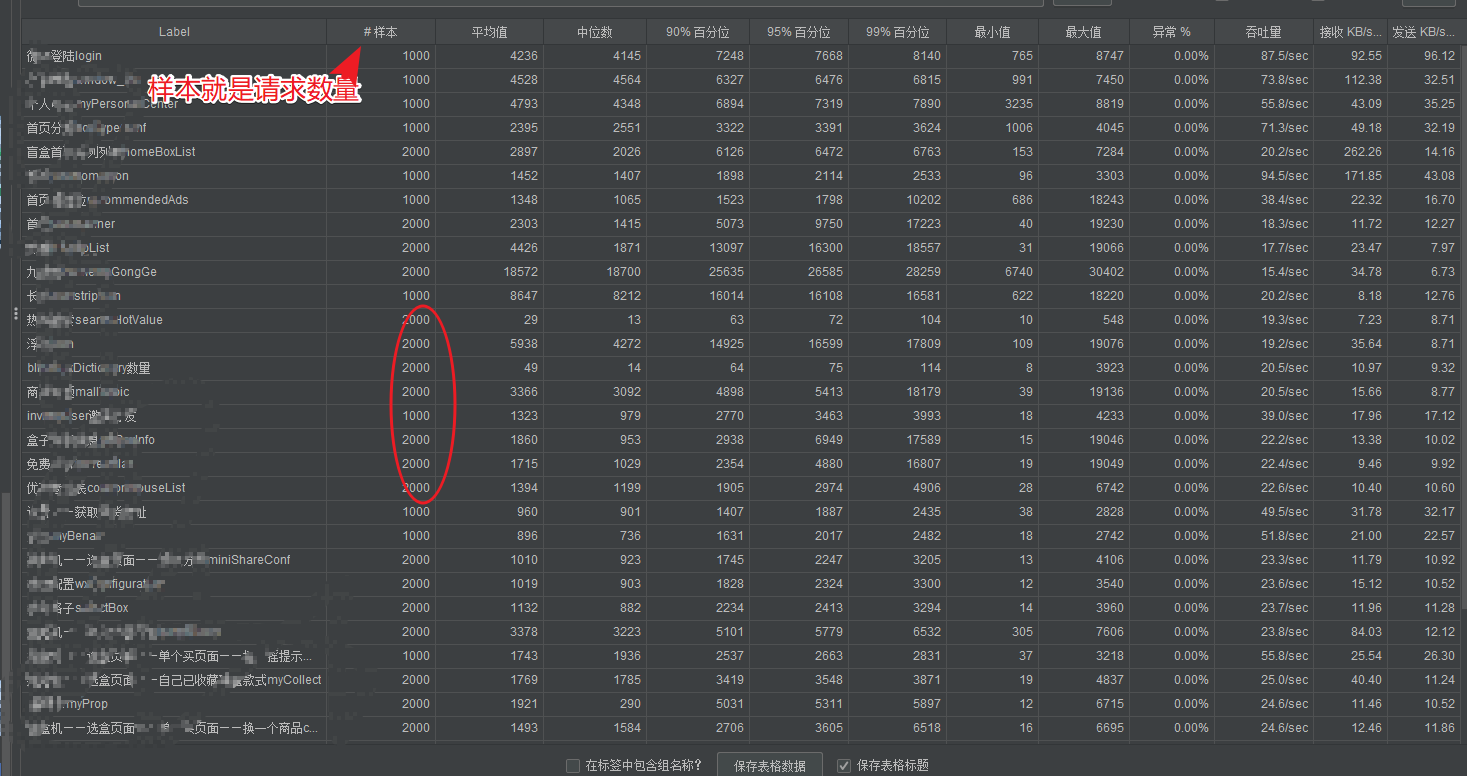Click the '95% 百分位' column header

coord(799,32)
